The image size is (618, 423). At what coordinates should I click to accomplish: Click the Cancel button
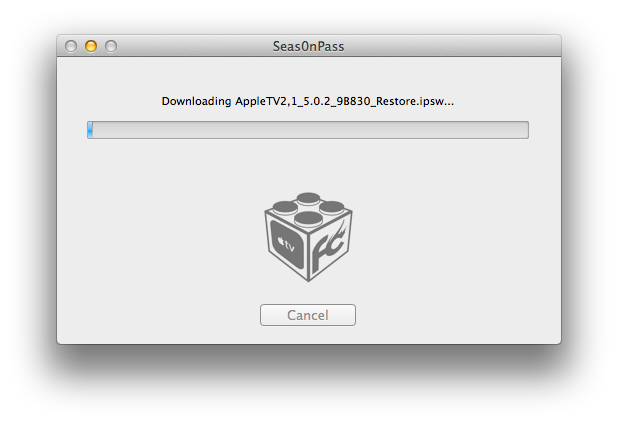coord(307,315)
